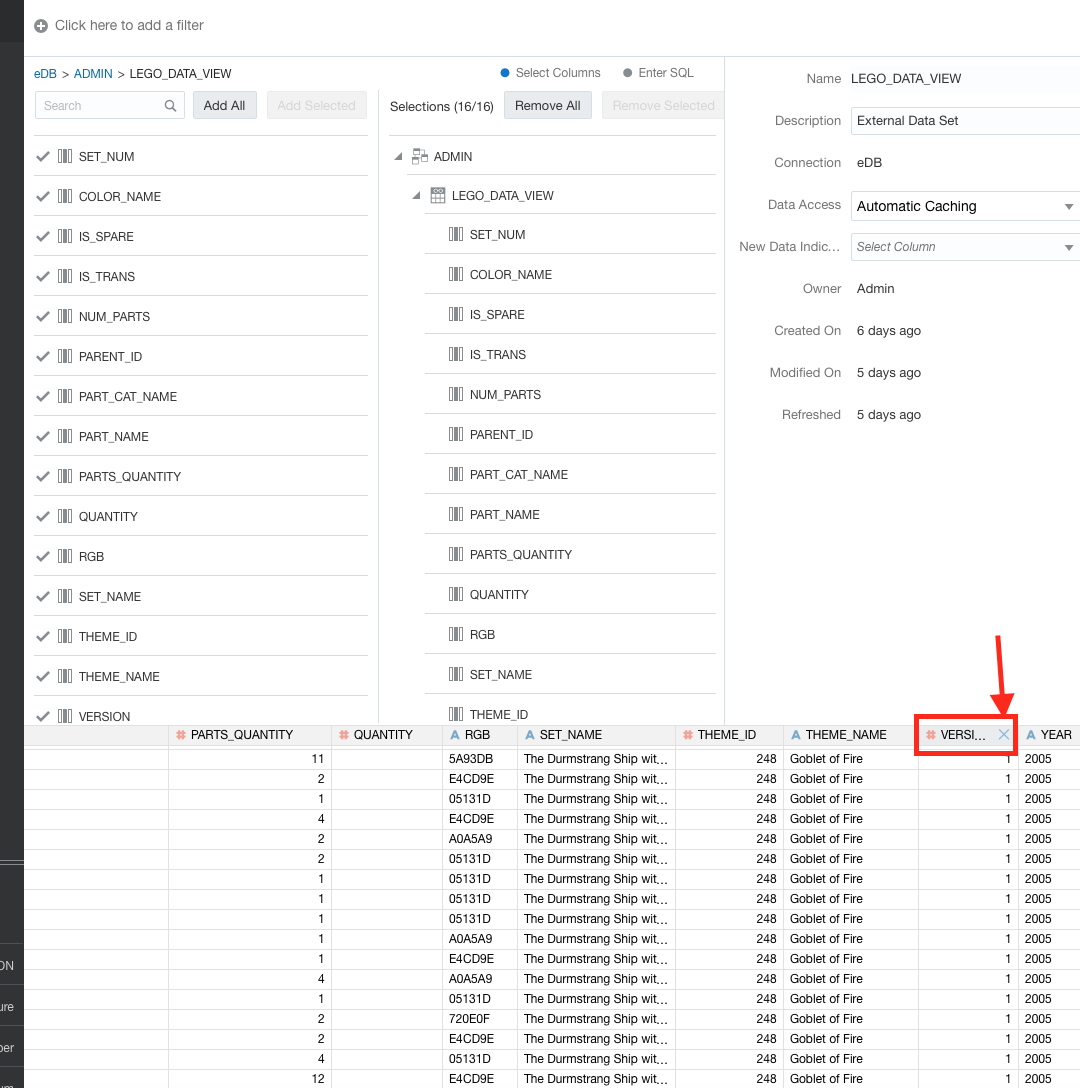
Task: Click the column icon beside COLOR_NAME in the left list
Action: coord(65,196)
